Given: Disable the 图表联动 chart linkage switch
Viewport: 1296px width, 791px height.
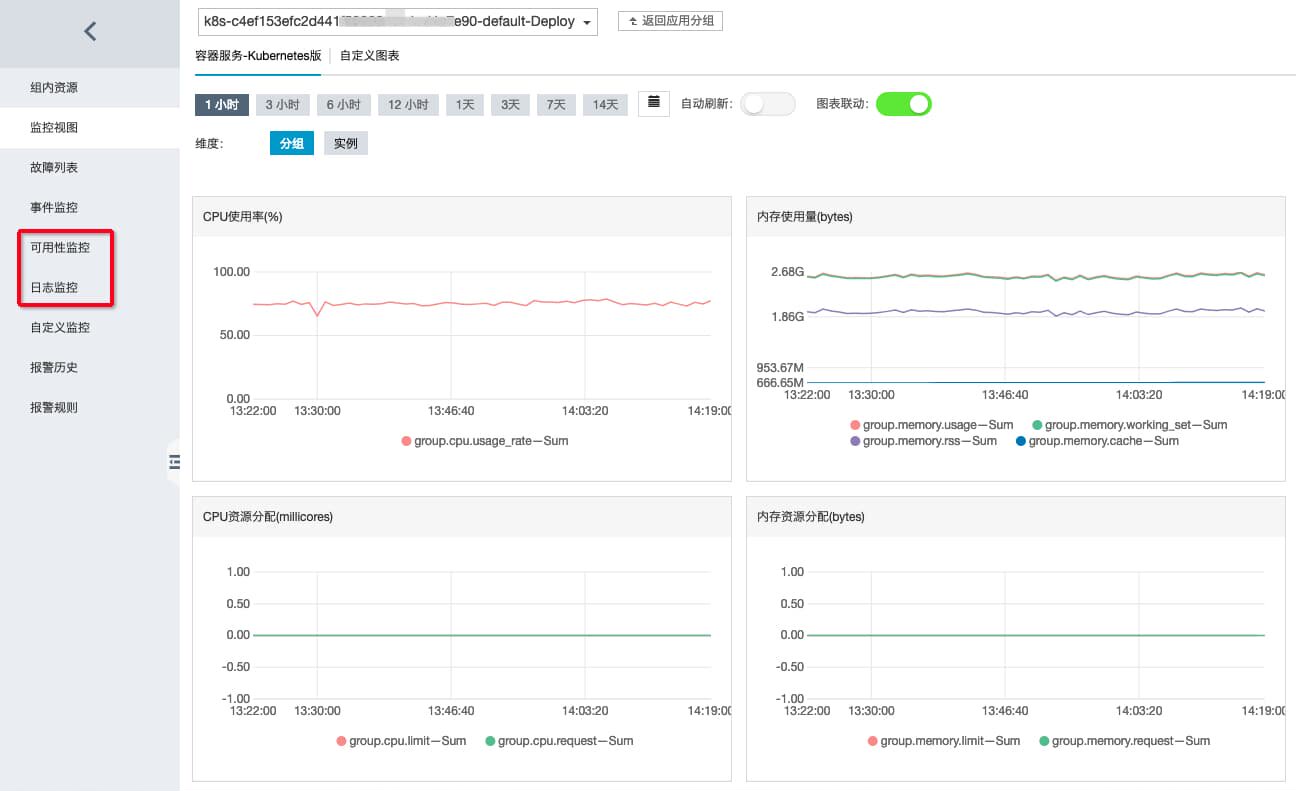Looking at the screenshot, I should pos(904,104).
